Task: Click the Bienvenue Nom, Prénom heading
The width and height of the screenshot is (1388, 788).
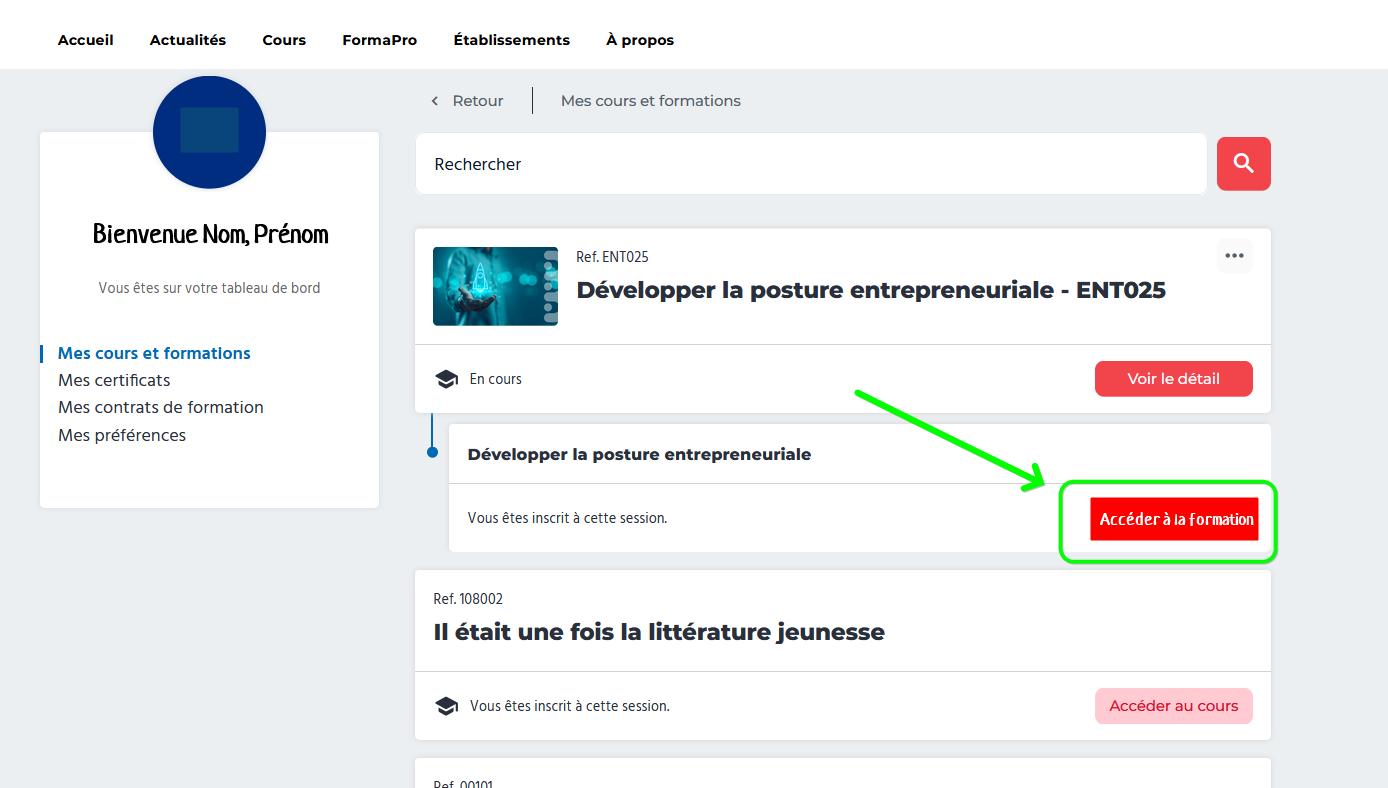Action: [210, 234]
